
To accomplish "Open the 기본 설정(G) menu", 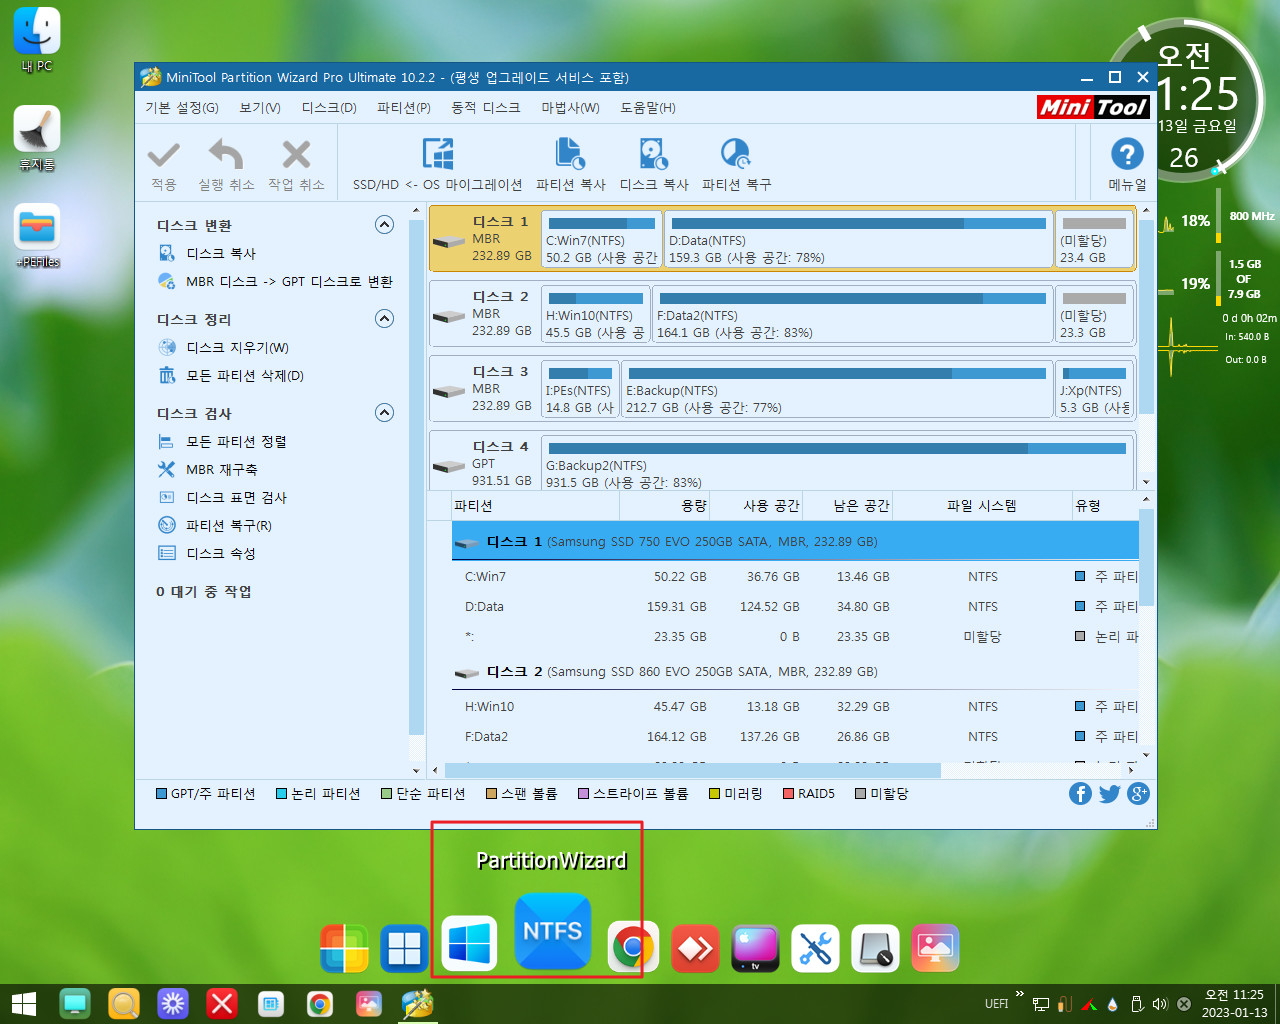I will click(x=182, y=107).
